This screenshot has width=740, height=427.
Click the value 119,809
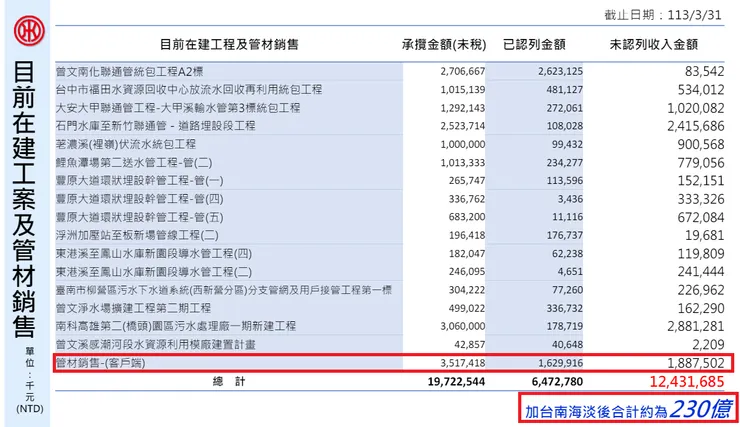click(701, 253)
